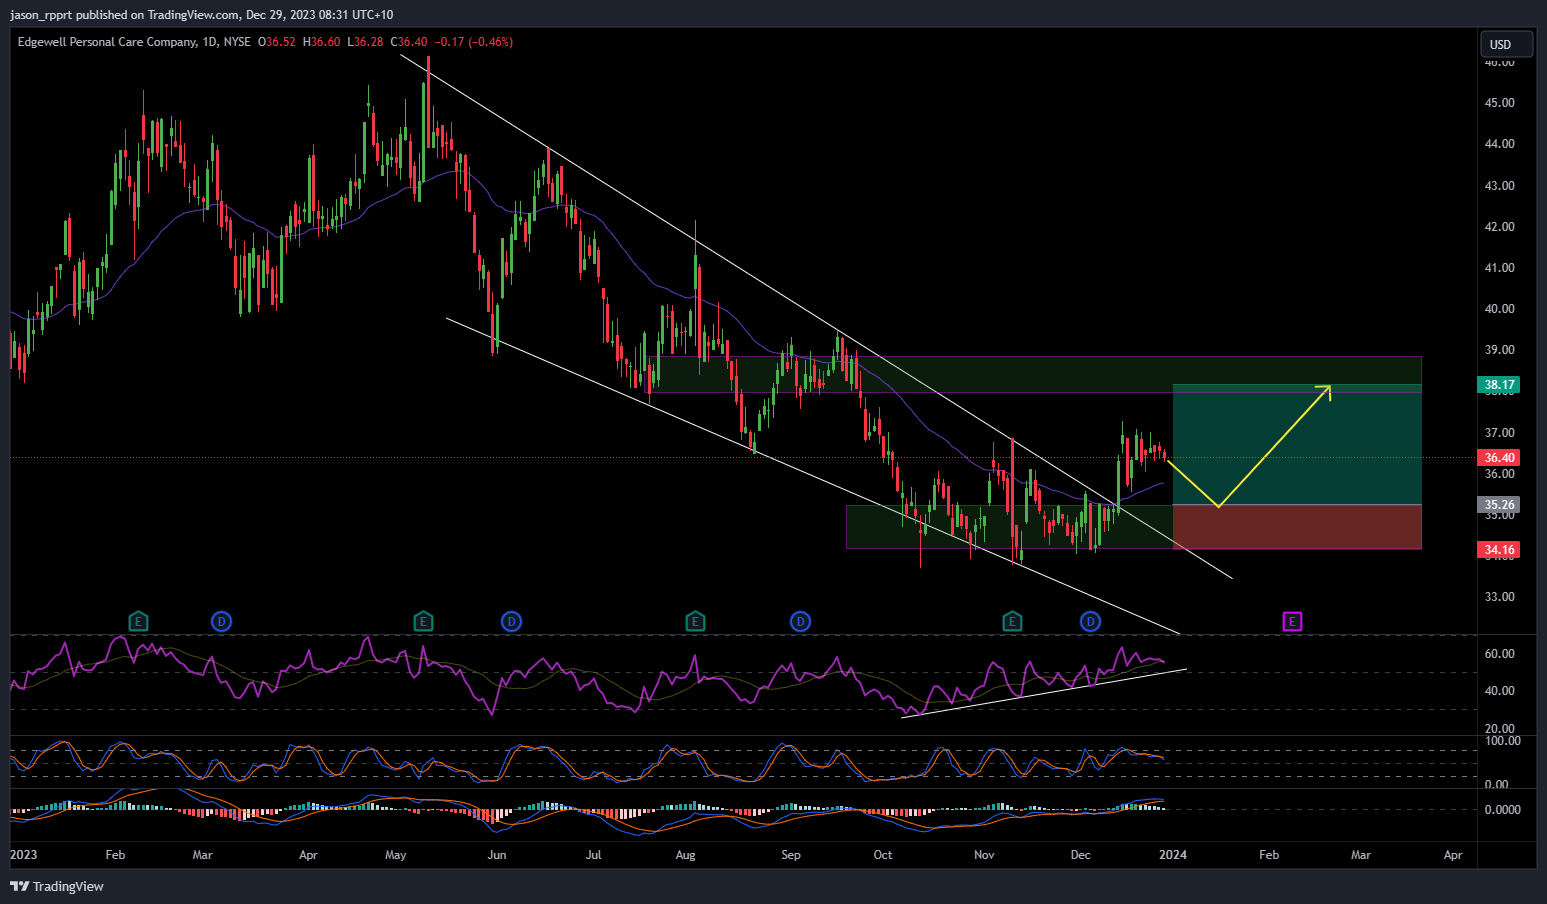Image resolution: width=1547 pixels, height=904 pixels.
Task: Click the open value O36.52
Action: (x=277, y=42)
